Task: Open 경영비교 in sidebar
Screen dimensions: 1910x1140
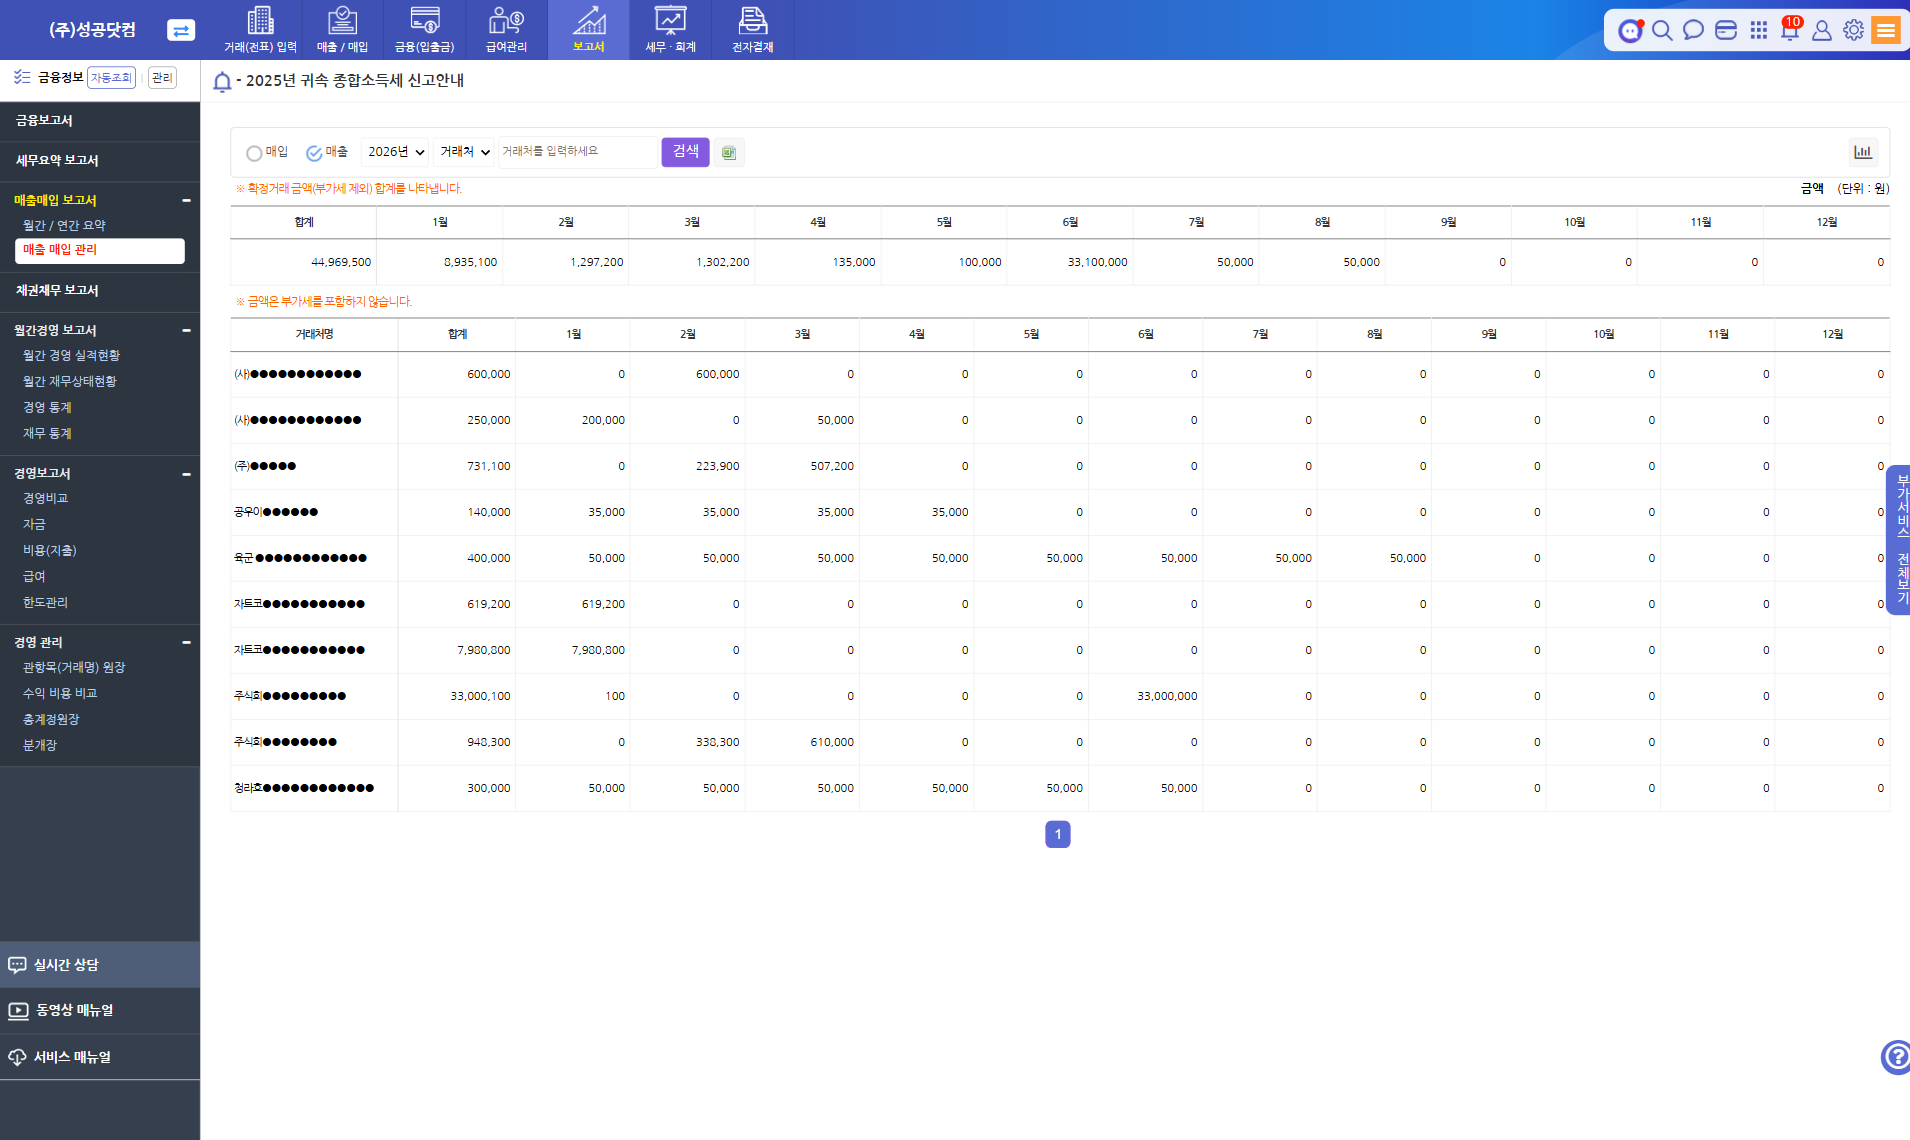Action: [45, 499]
